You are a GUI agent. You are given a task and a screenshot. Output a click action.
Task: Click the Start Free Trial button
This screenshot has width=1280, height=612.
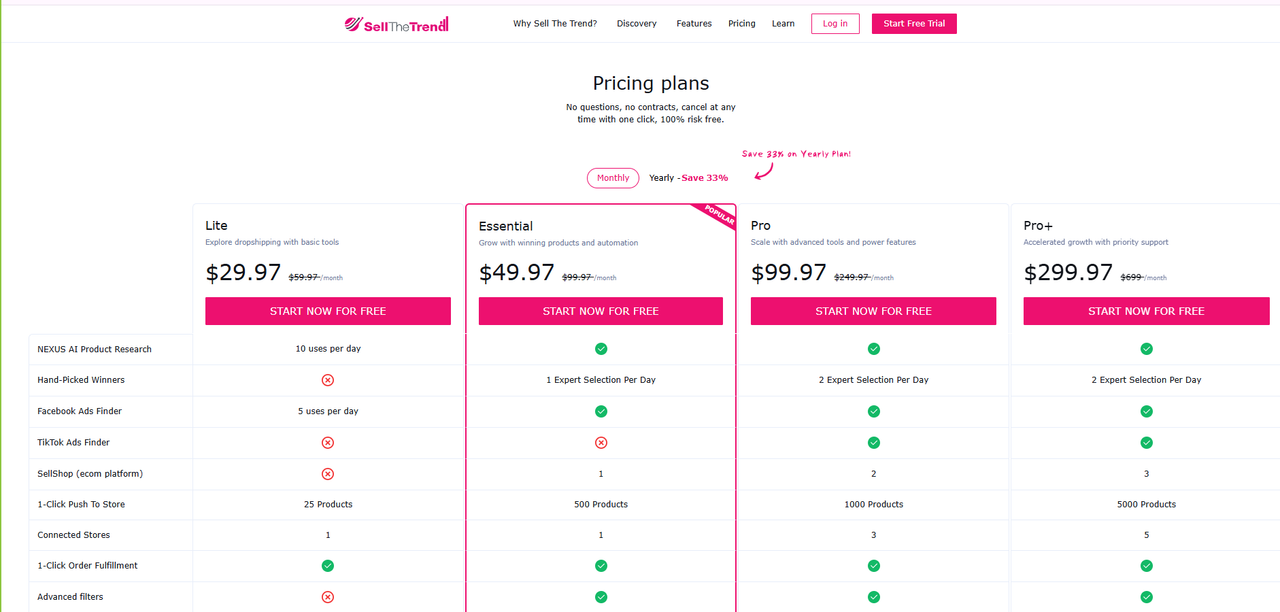914,23
